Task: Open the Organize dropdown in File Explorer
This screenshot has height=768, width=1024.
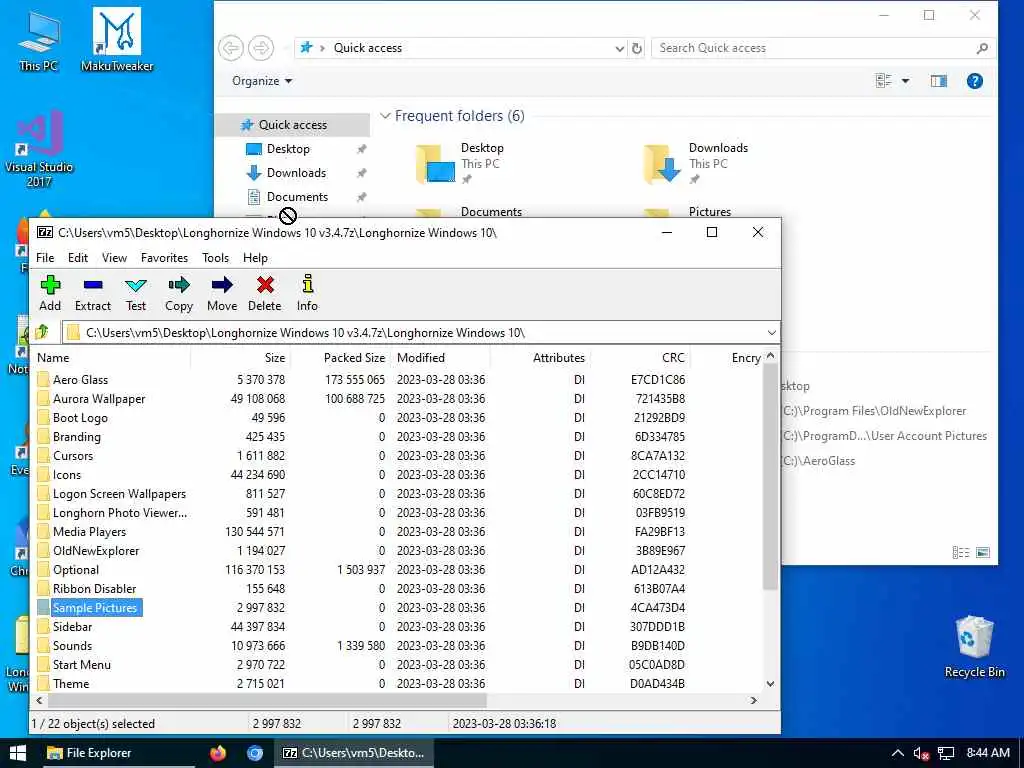Action: (262, 81)
